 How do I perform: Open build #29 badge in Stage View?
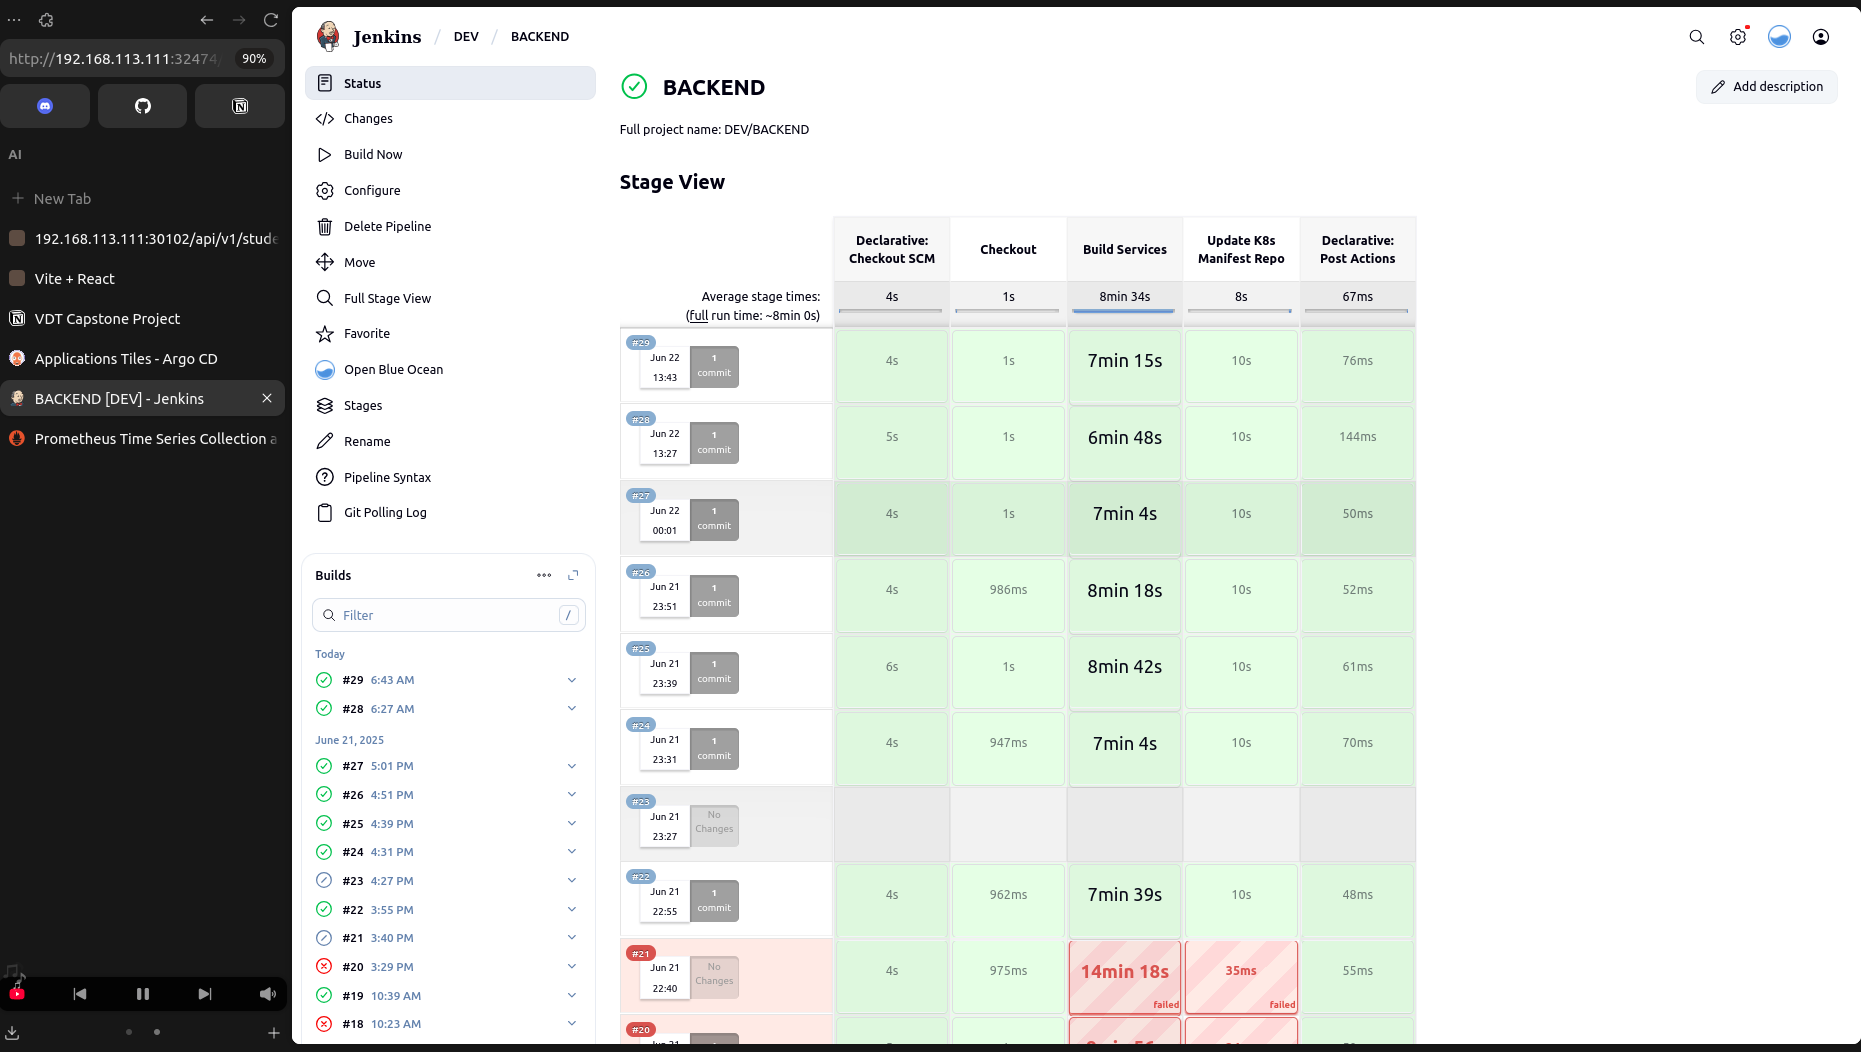[x=641, y=343]
